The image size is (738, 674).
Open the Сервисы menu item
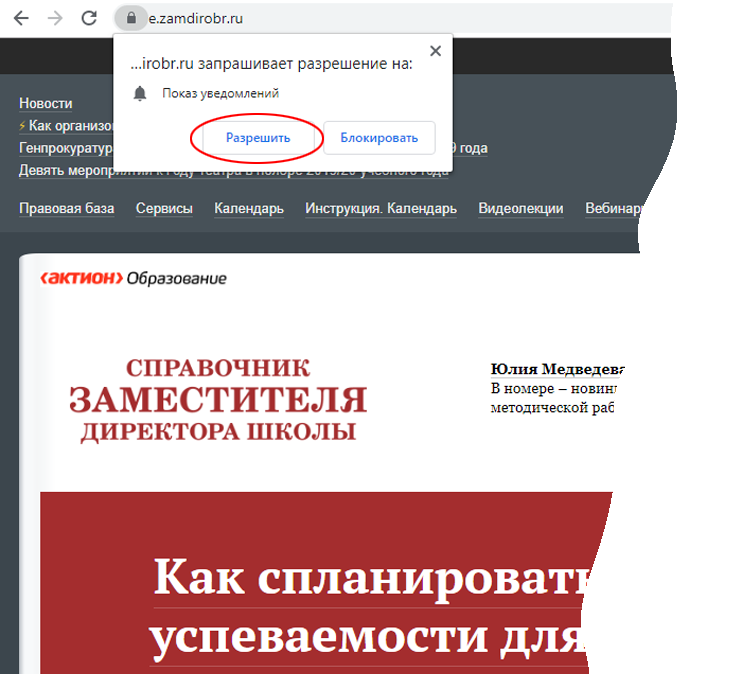coord(164,208)
